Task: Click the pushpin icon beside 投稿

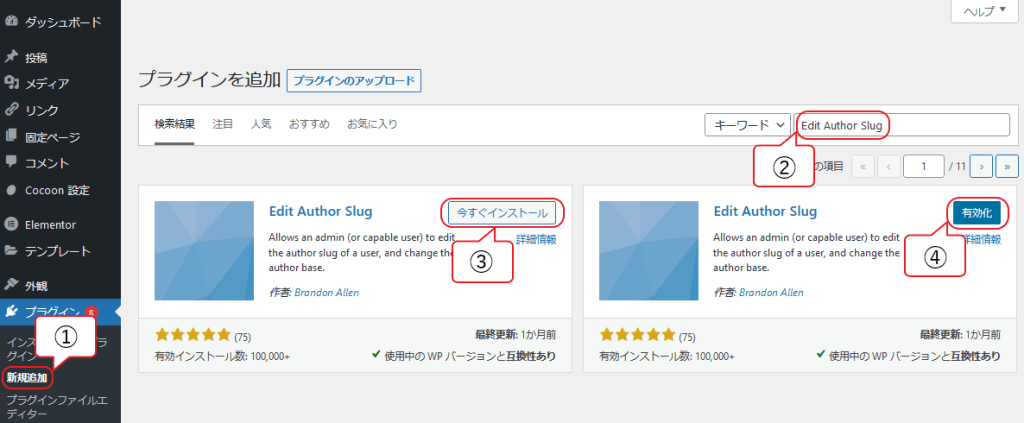Action: (11, 57)
